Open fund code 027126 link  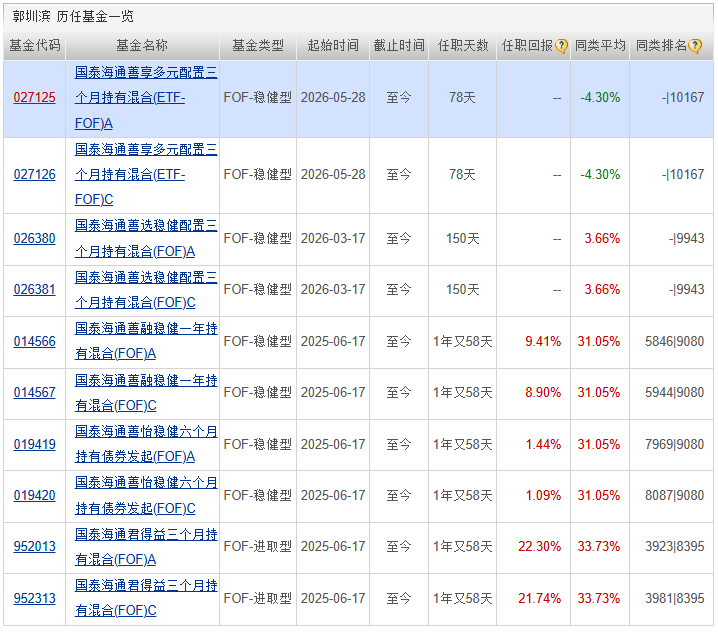[34, 175]
